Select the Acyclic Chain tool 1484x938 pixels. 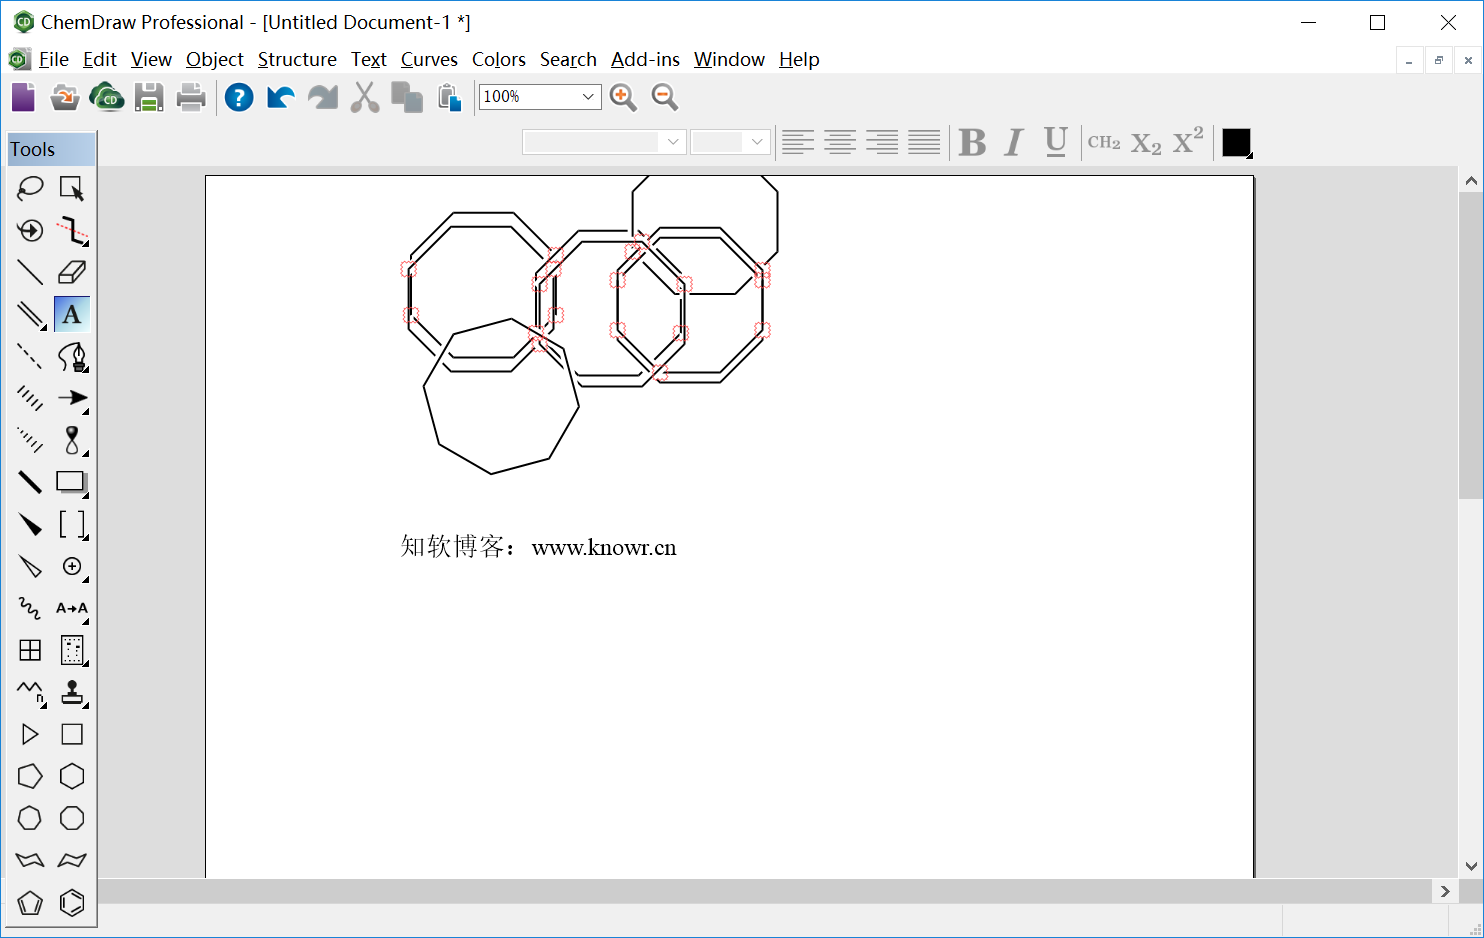pyautogui.click(x=30, y=692)
